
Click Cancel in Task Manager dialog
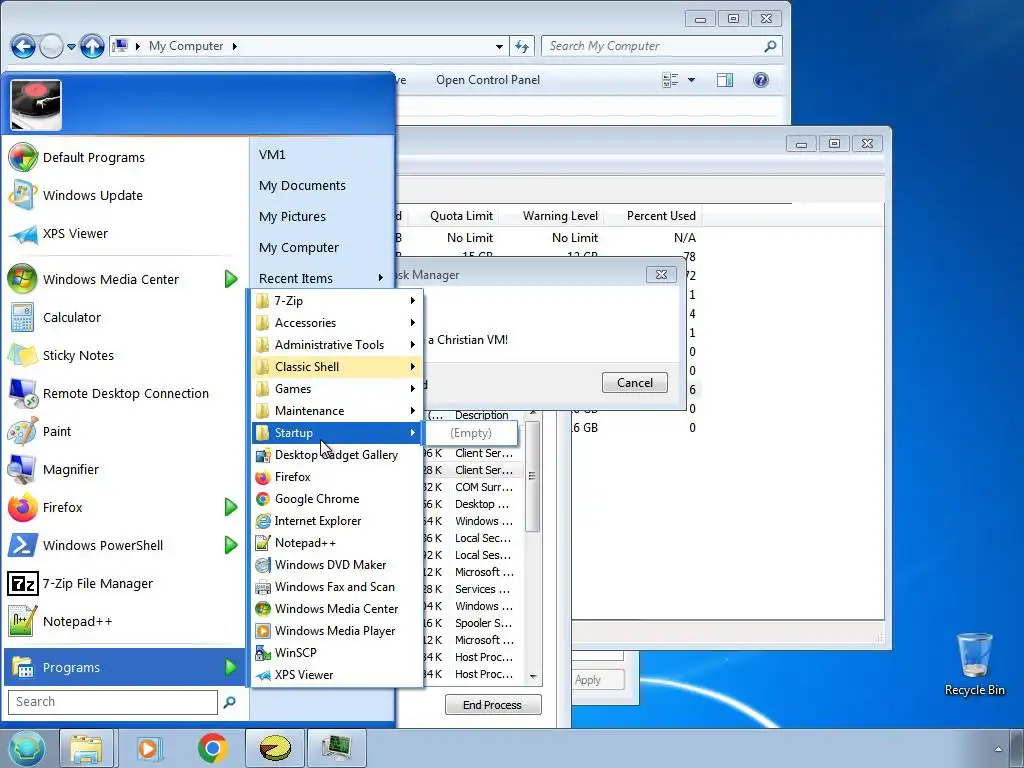coord(635,383)
